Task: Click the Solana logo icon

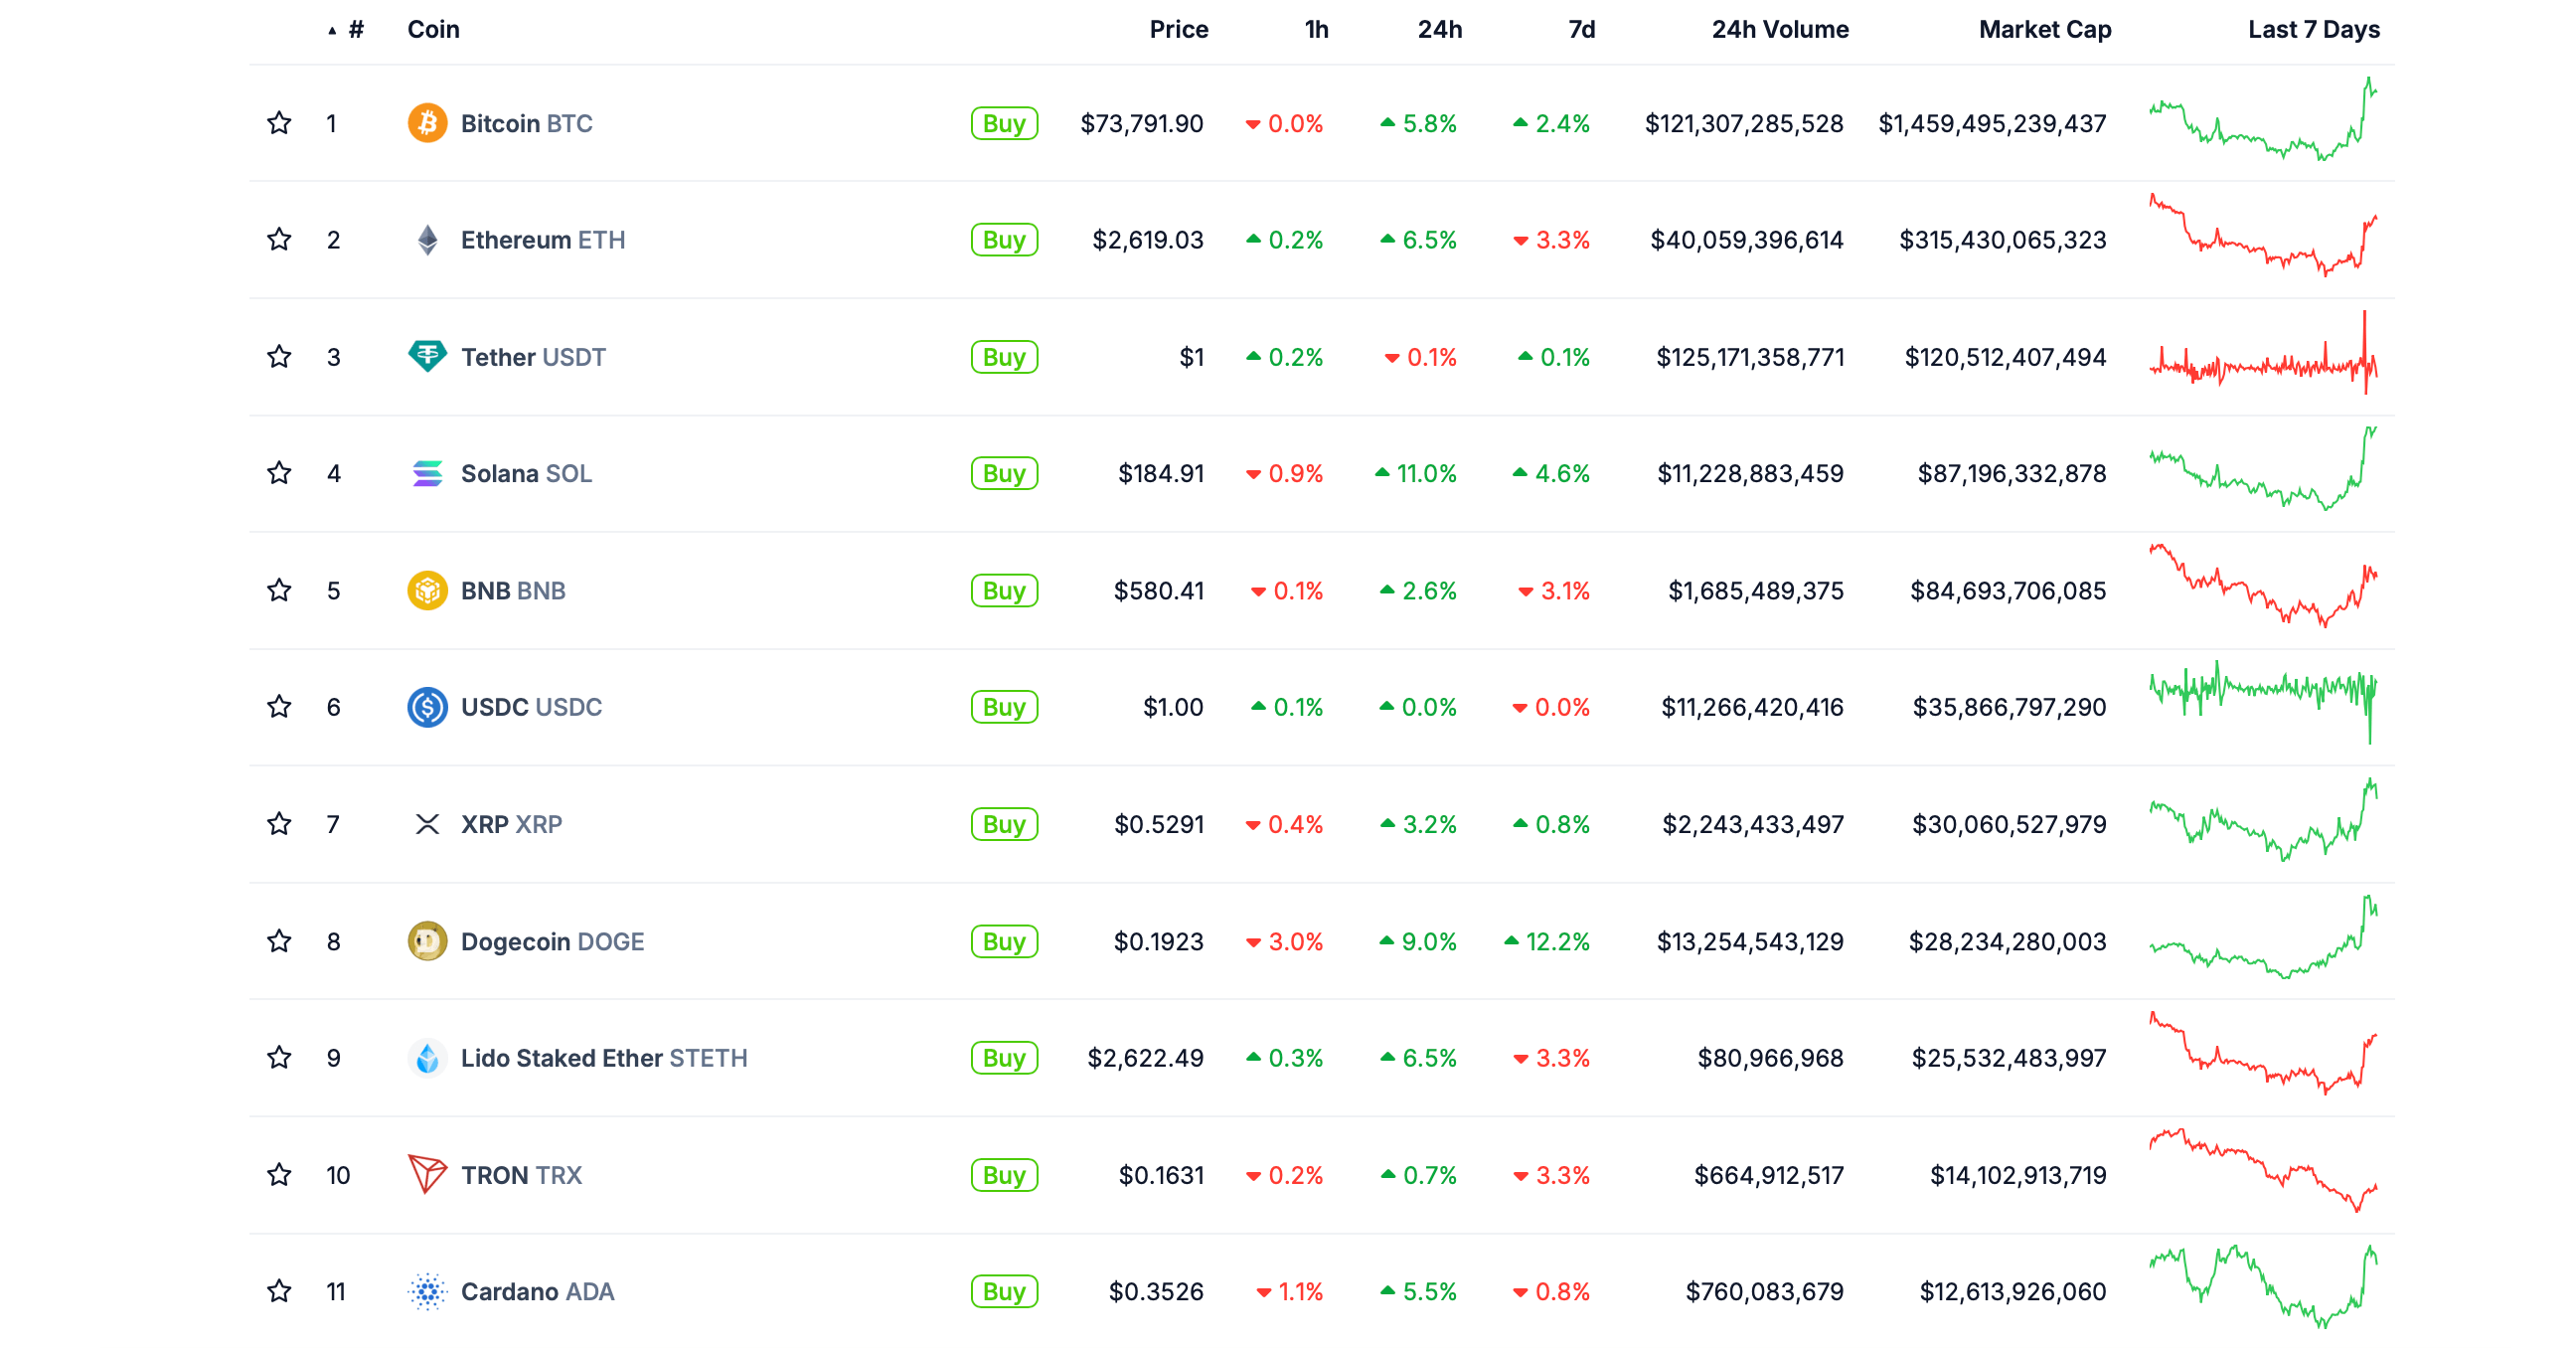Action: tap(427, 473)
